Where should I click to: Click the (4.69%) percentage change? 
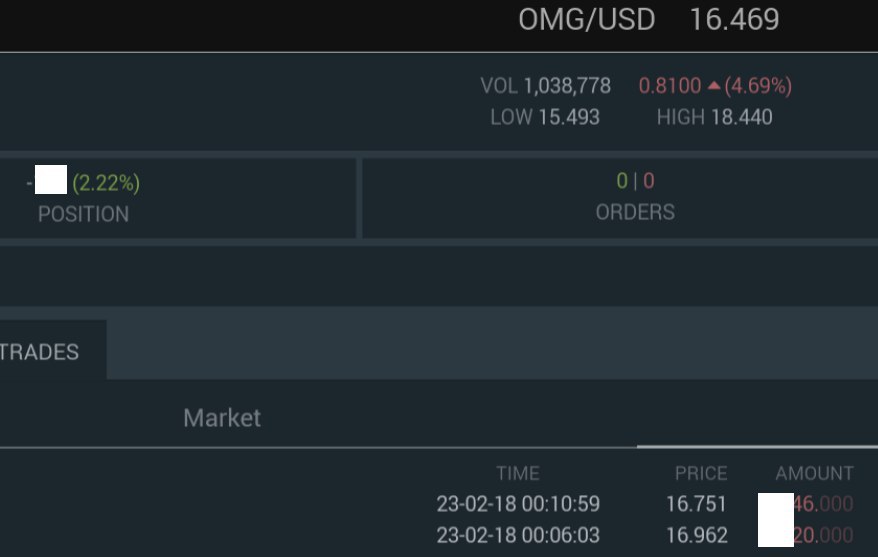pyautogui.click(x=758, y=86)
